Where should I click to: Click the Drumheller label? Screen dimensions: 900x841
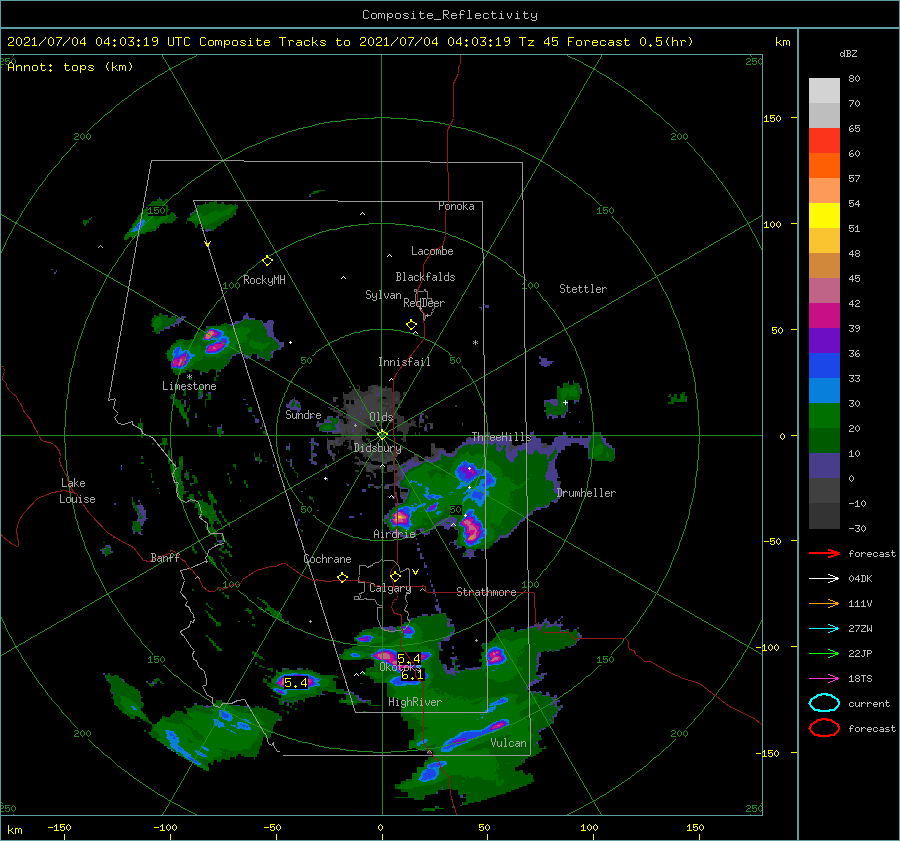coord(586,493)
